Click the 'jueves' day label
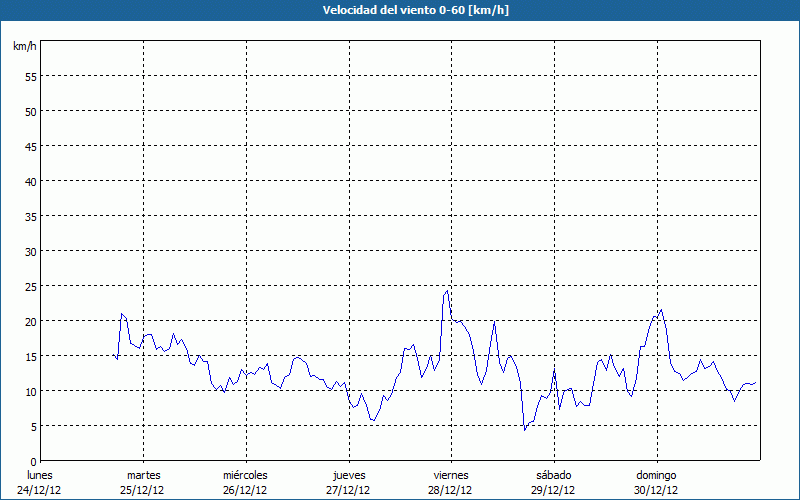The height and width of the screenshot is (500, 800). (348, 475)
